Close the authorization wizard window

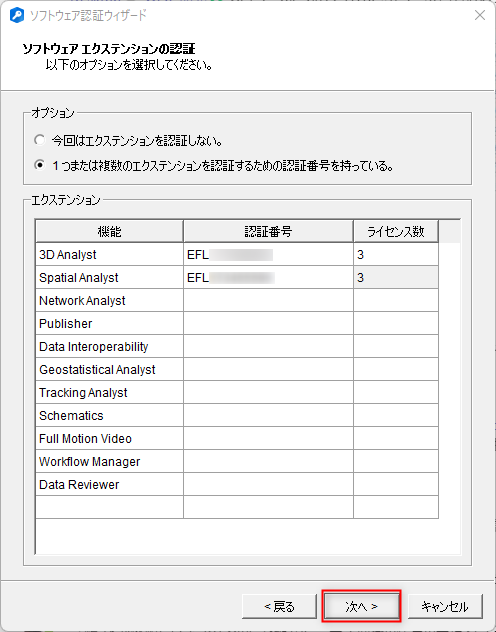click(479, 15)
